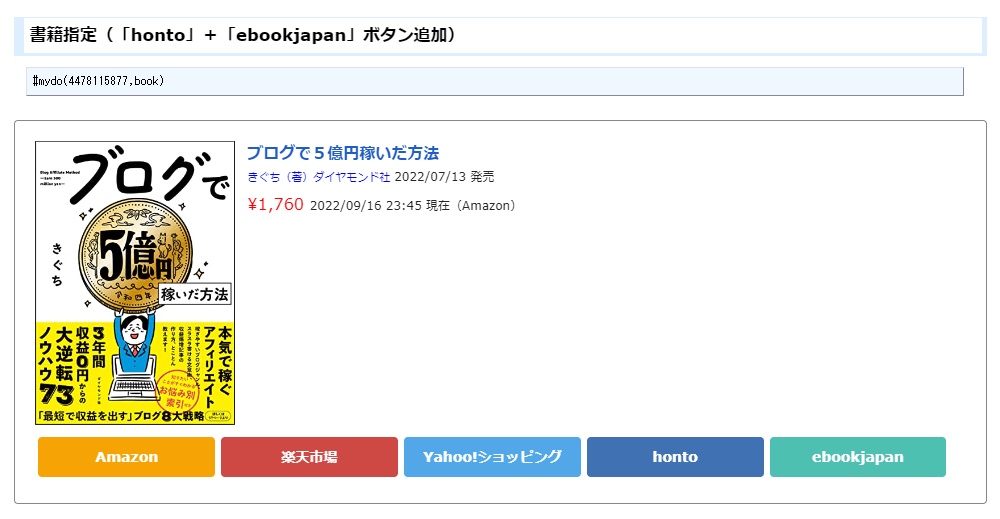Open the book cover thumbnail image
The width and height of the screenshot is (1000, 519).
tap(135, 282)
